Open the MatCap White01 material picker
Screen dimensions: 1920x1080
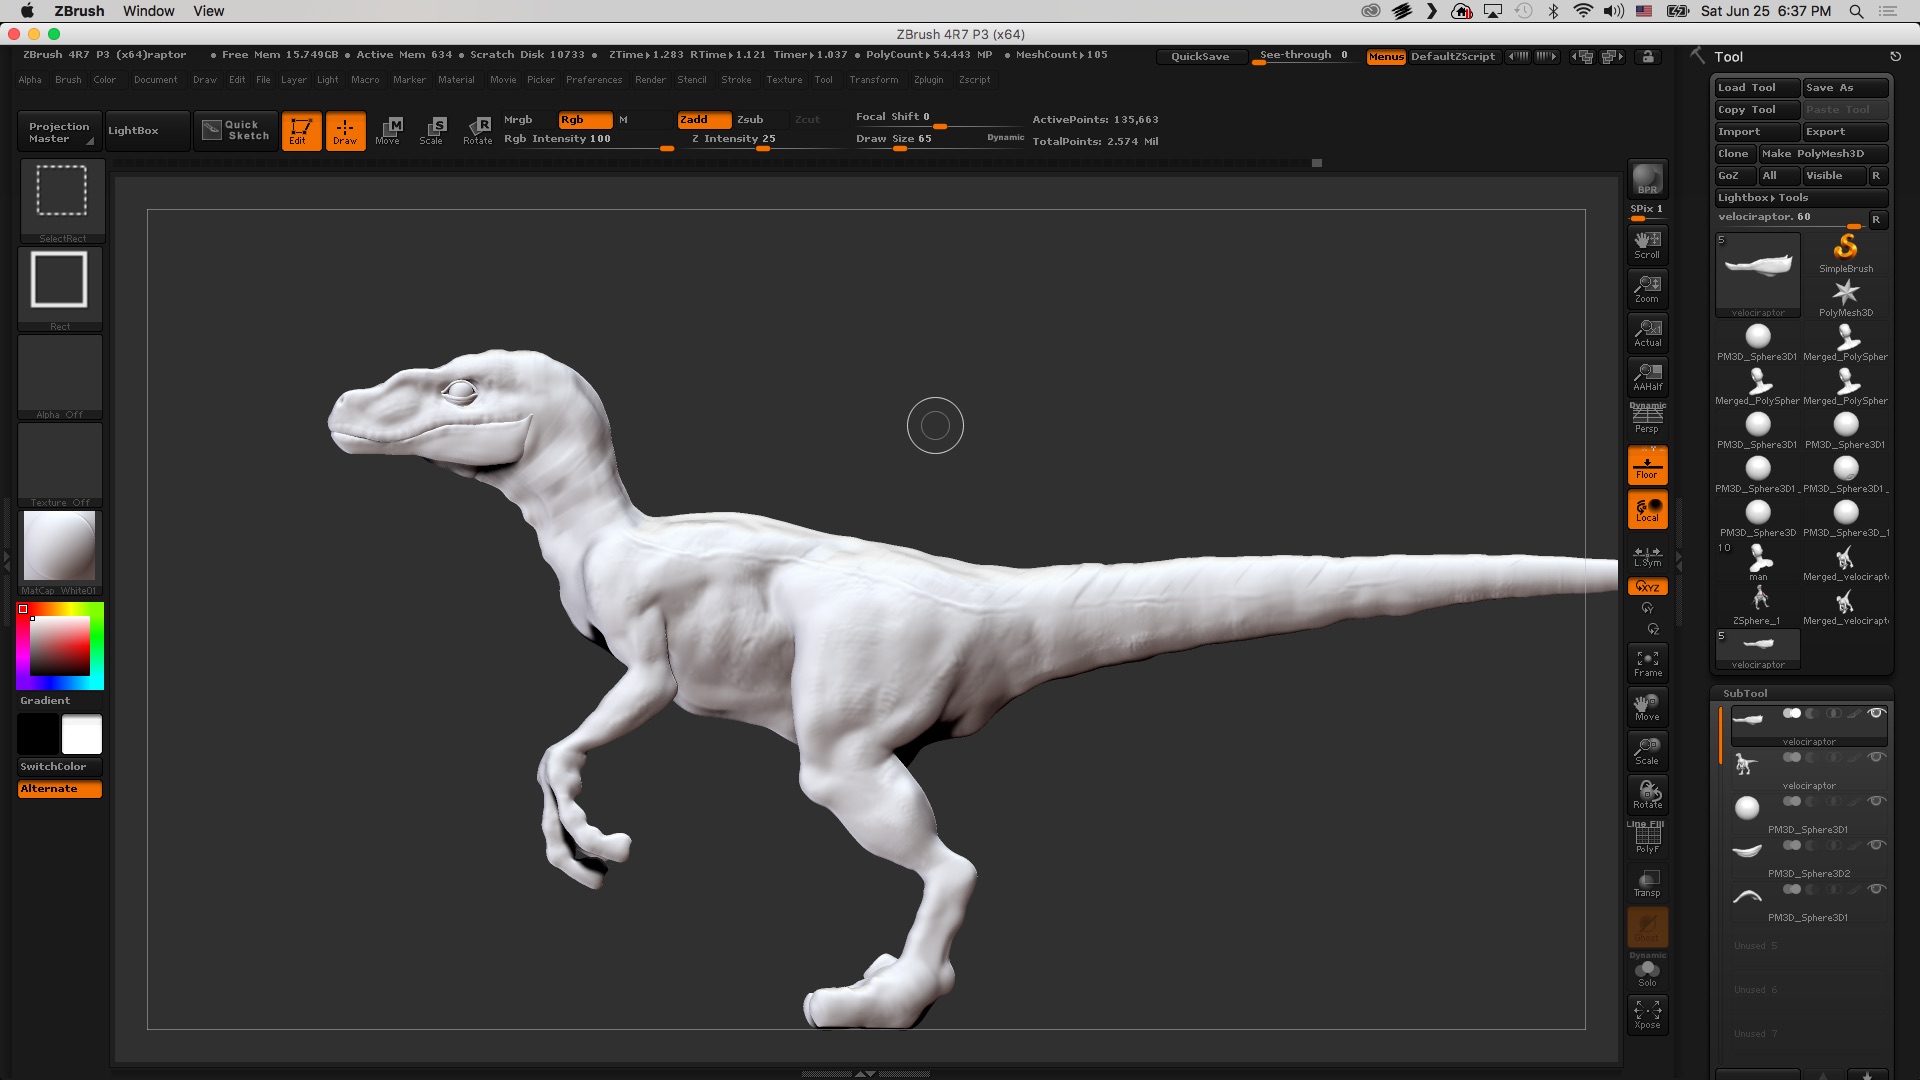[x=60, y=552]
